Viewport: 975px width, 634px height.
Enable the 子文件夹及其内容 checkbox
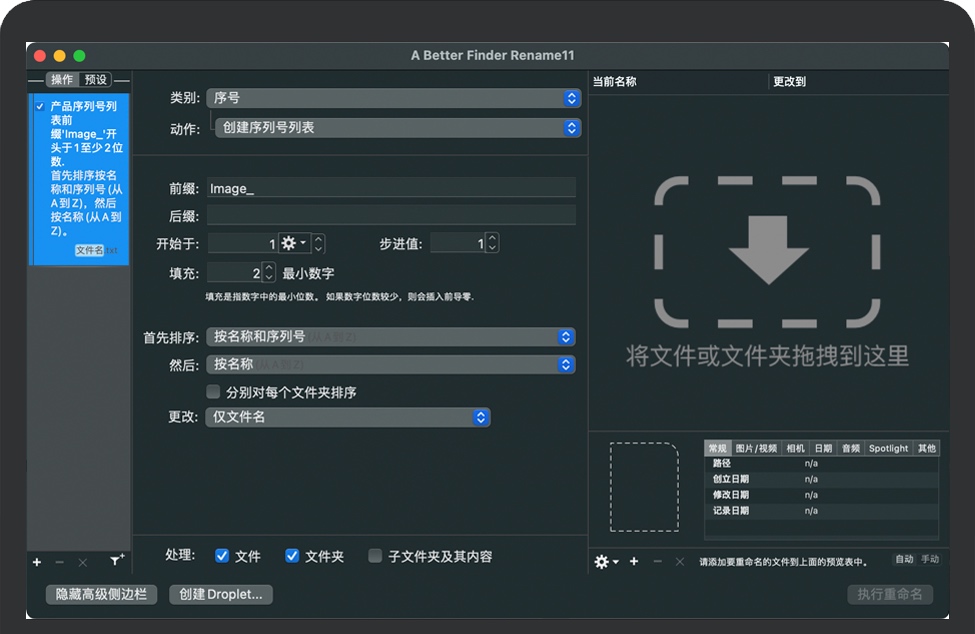tap(375, 556)
